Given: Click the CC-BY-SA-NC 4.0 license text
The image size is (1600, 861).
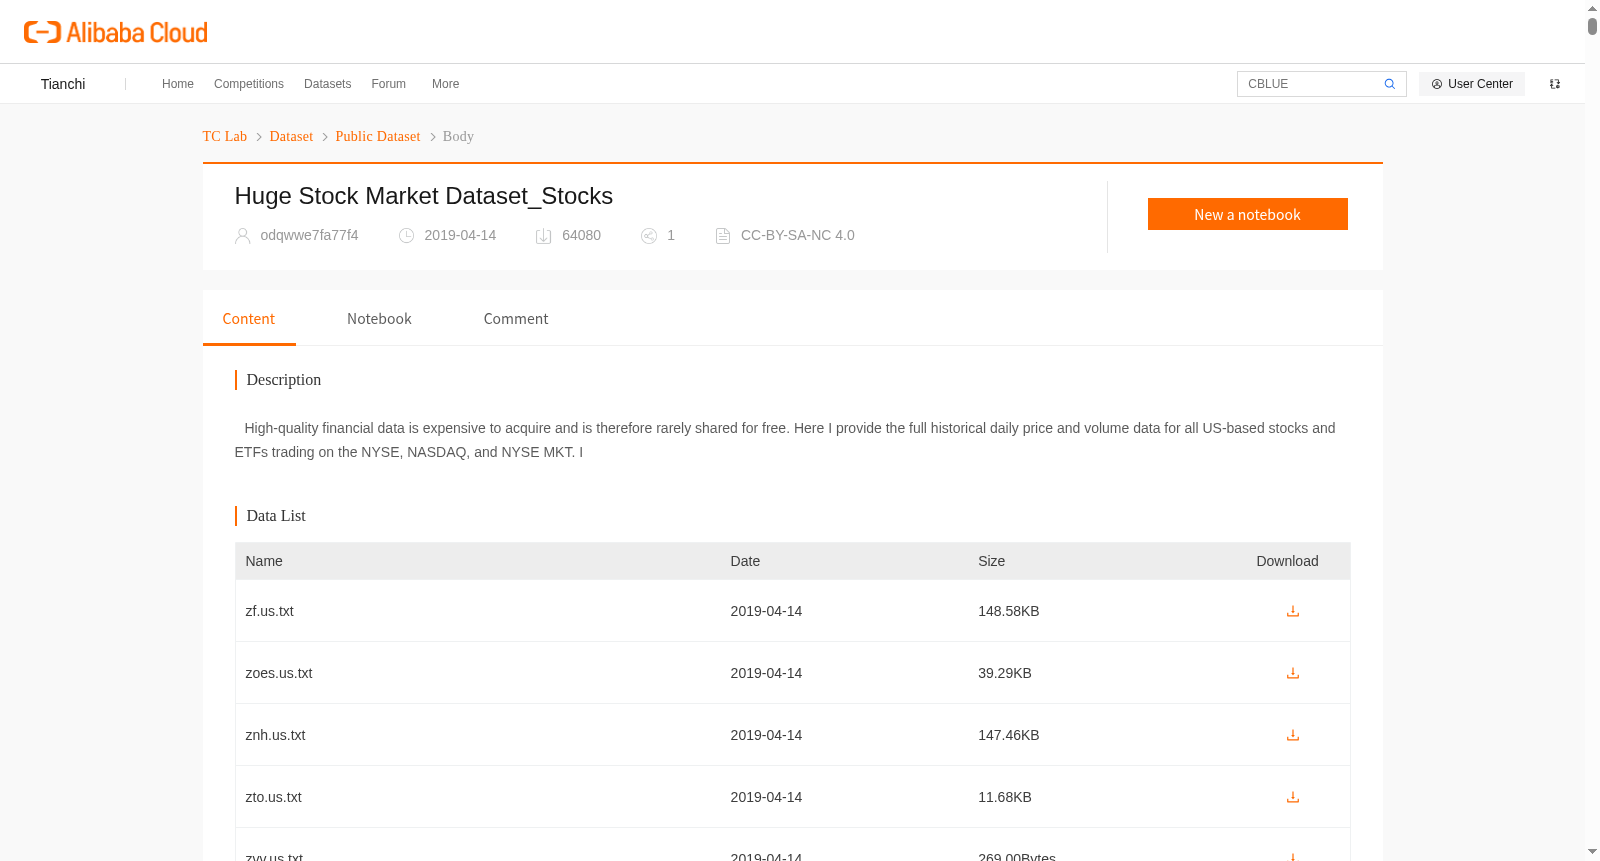Looking at the screenshot, I should [x=798, y=235].
